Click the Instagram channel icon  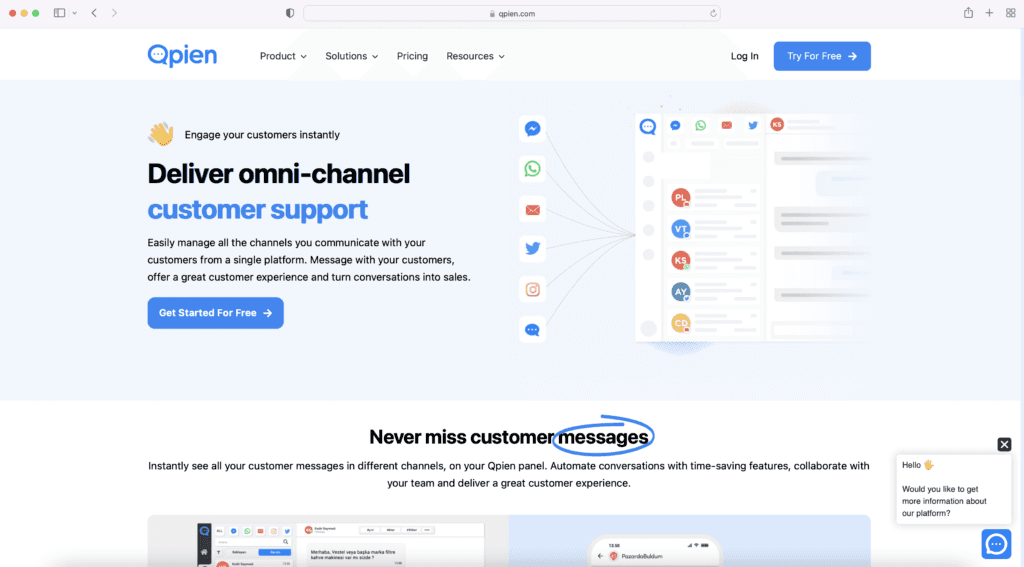pyautogui.click(x=532, y=289)
